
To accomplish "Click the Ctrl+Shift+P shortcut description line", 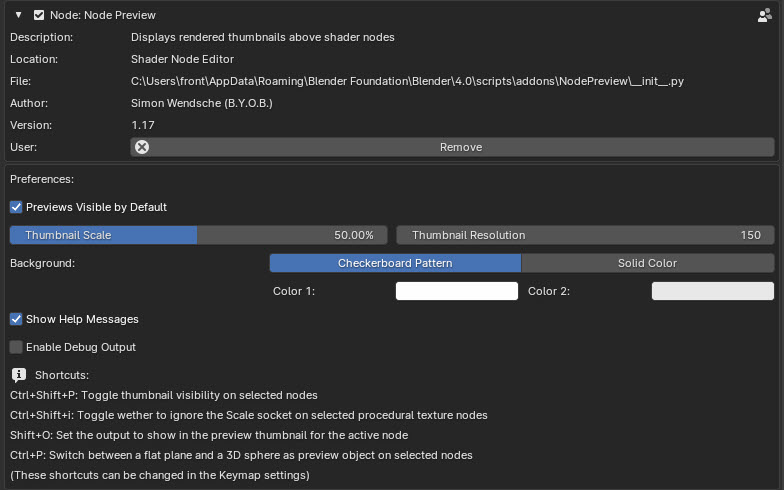I will point(164,395).
